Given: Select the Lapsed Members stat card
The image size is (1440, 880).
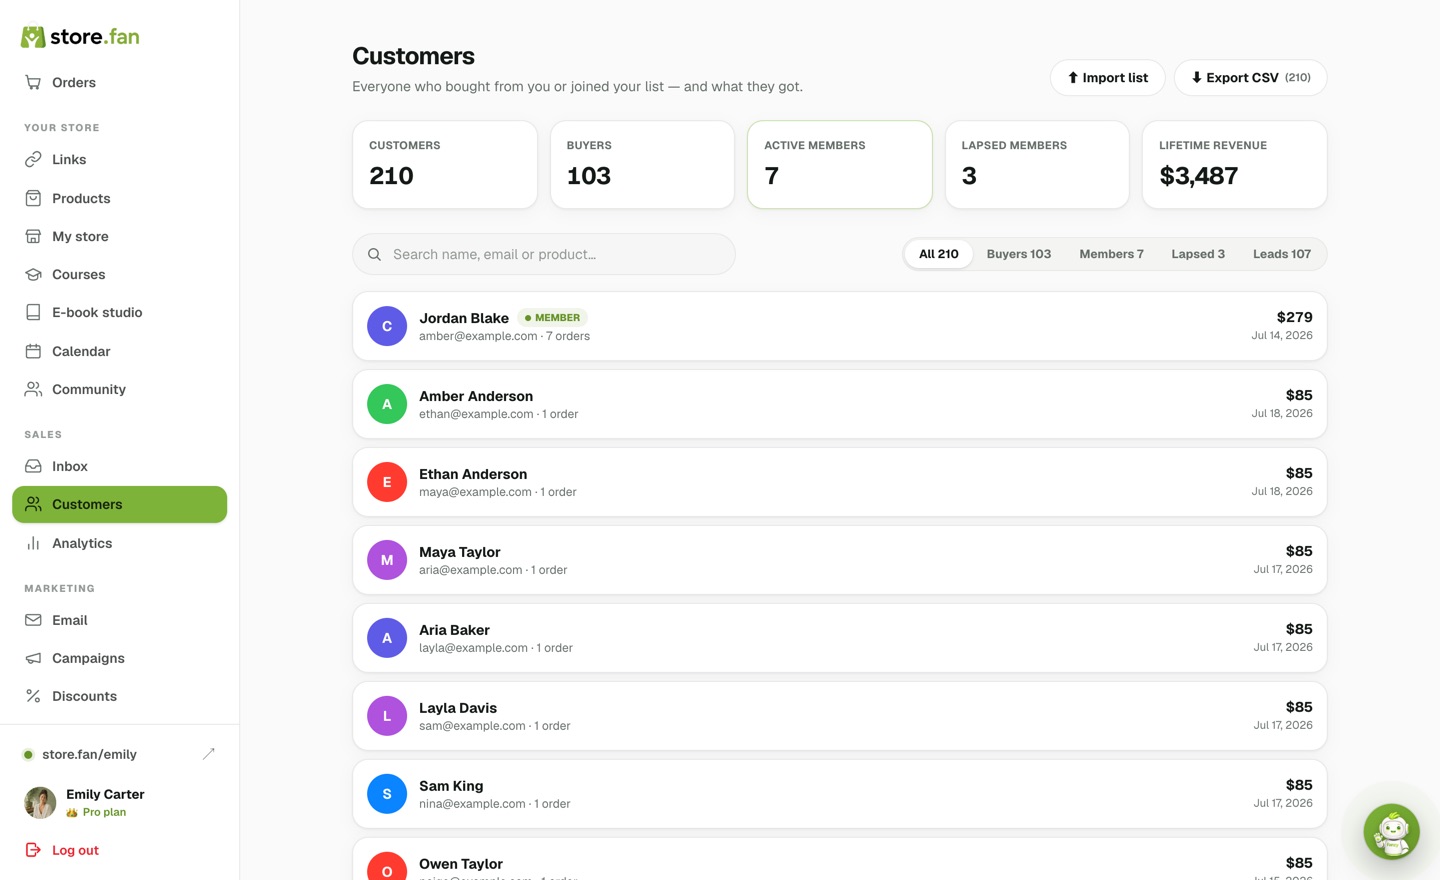Looking at the screenshot, I should click(x=1037, y=165).
